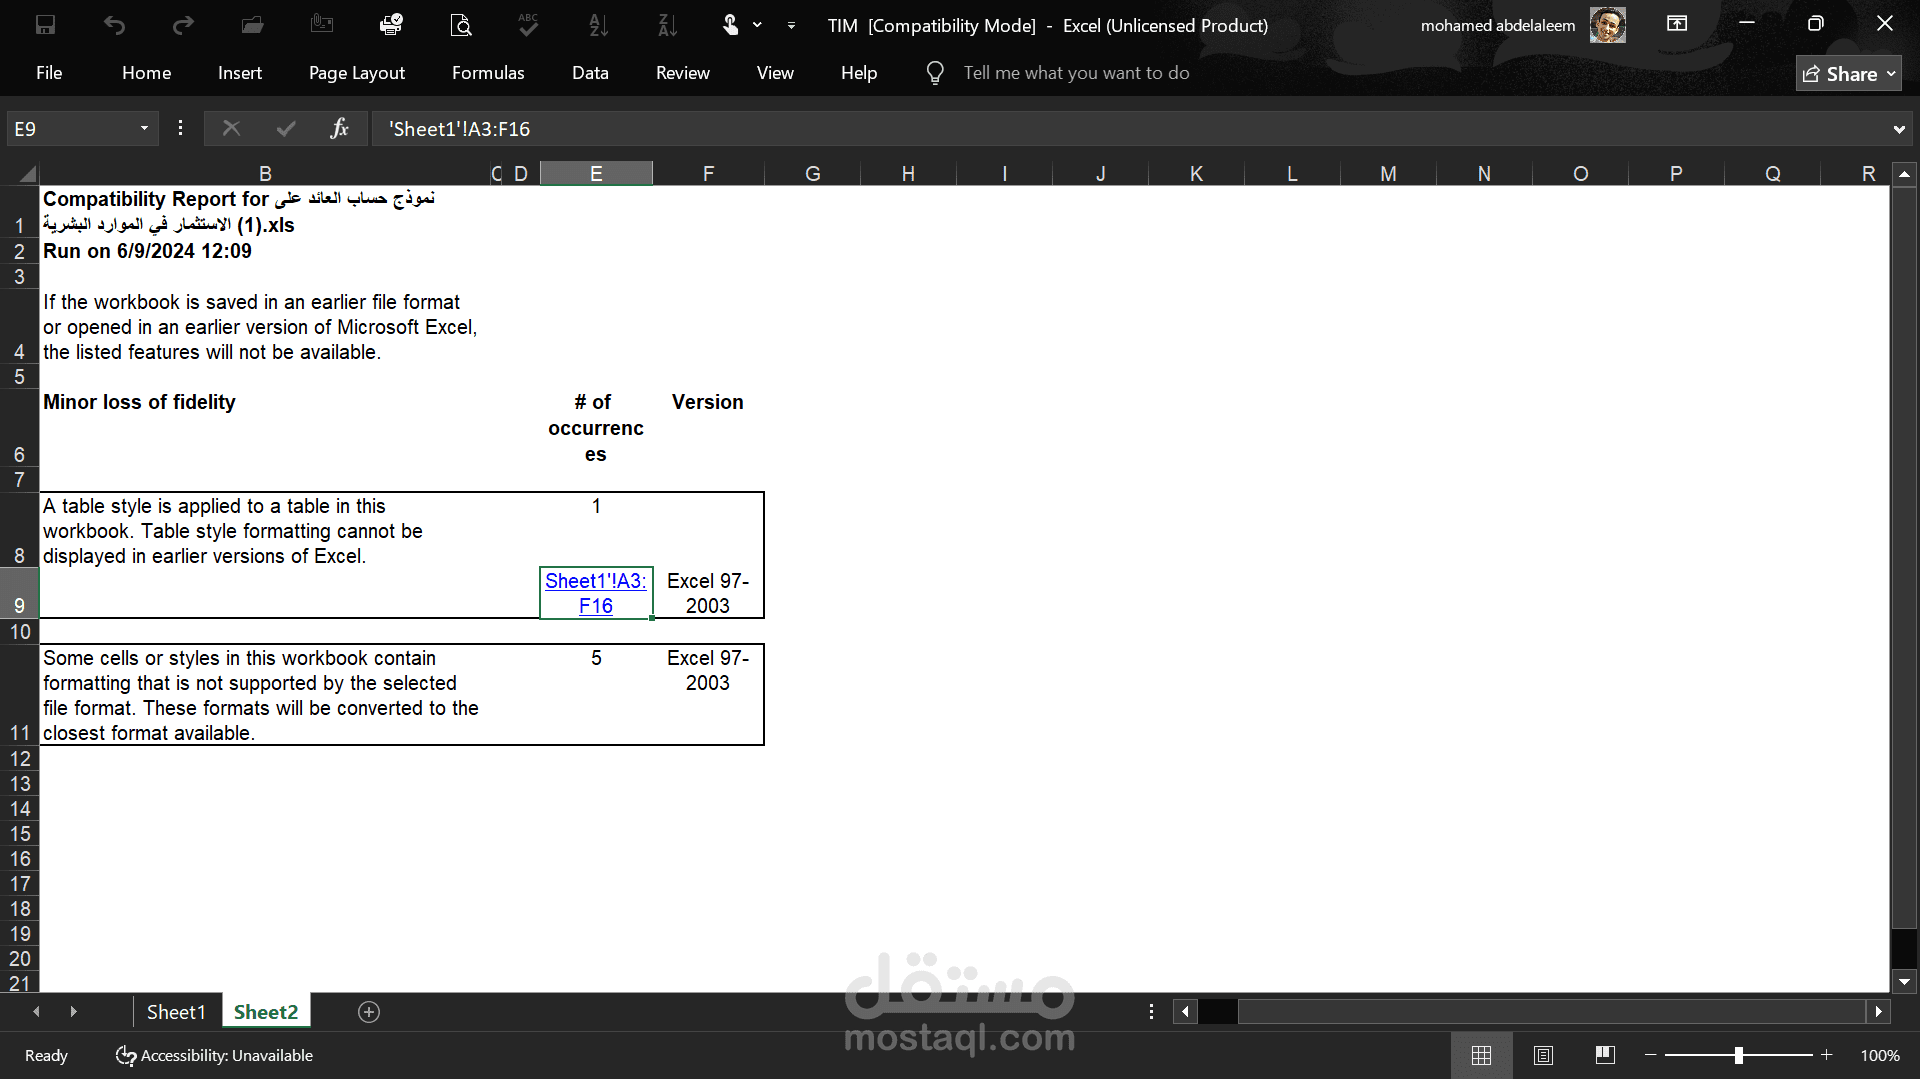Viewport: 1920px width, 1080px height.
Task: Switch to Page Break Preview icon
Action: 1605,1056
